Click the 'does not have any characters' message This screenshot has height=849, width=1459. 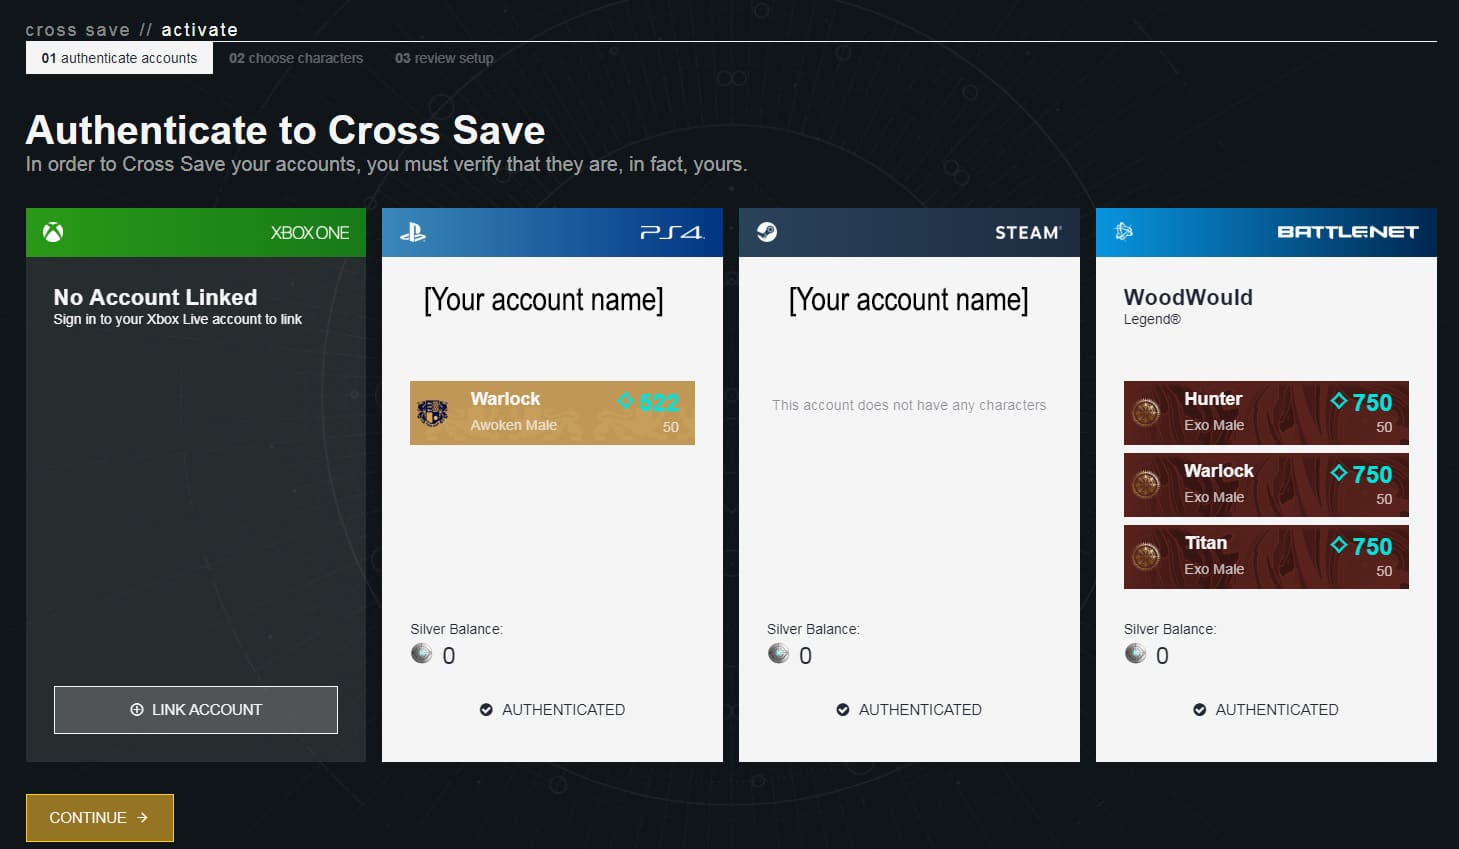pyautogui.click(x=909, y=405)
